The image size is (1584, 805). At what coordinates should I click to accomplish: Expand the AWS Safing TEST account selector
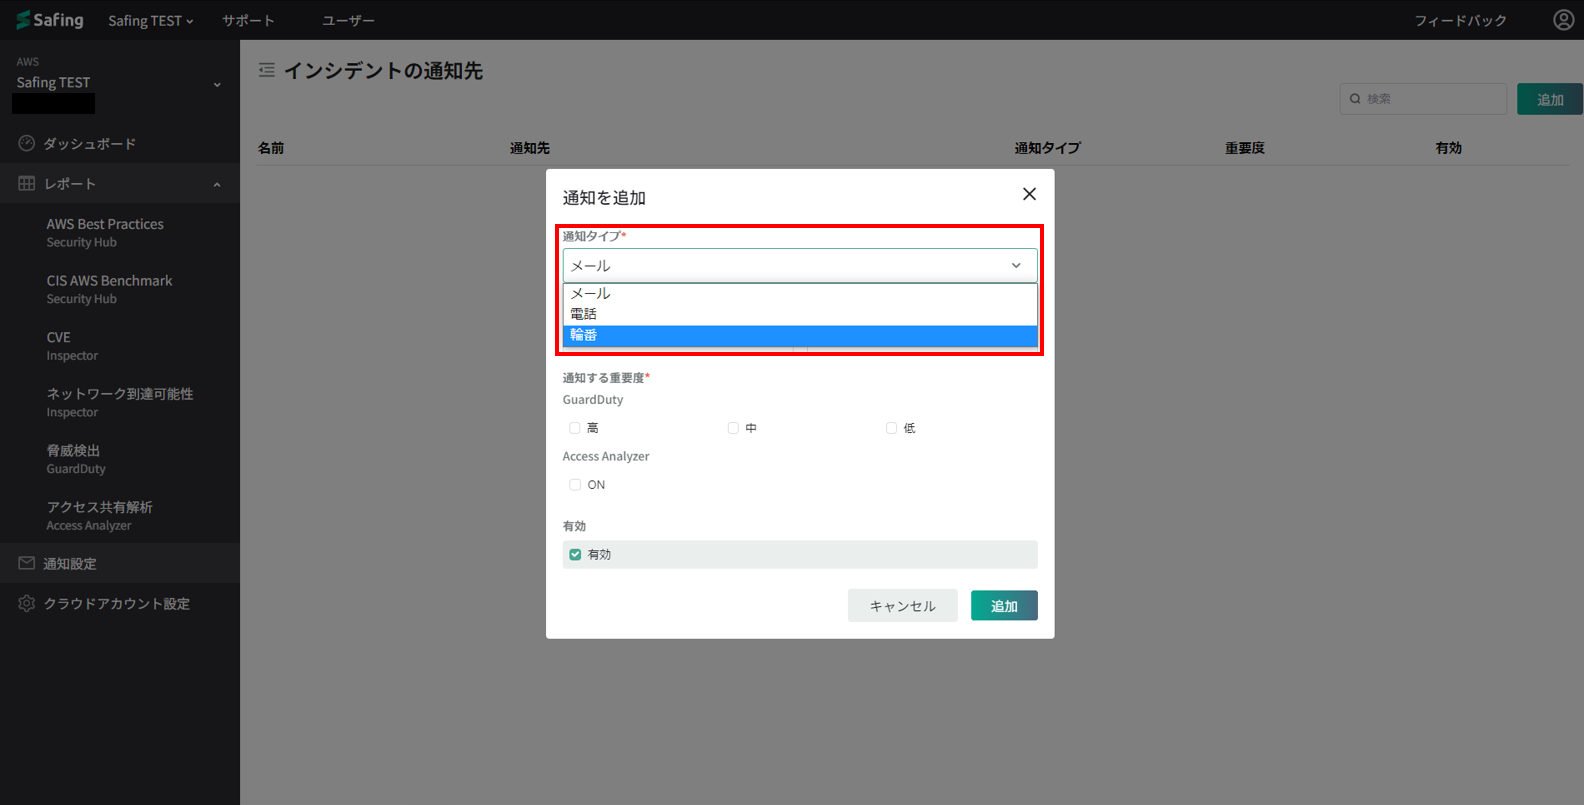tap(120, 83)
